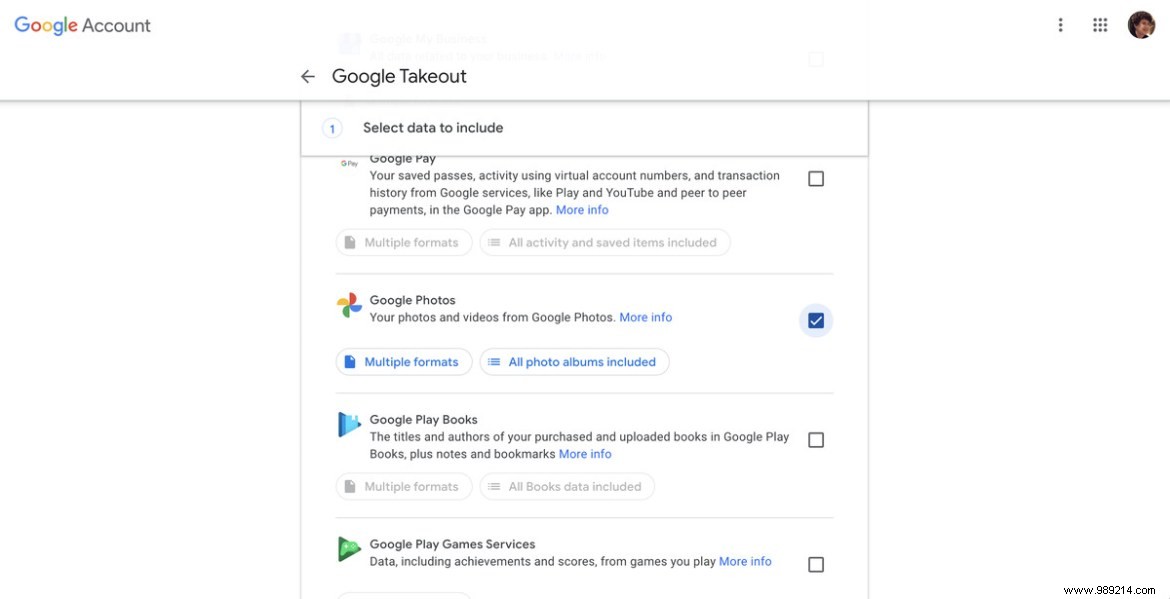Click the file icon in Google Pay Multiple formats chip
Screen dimensions: 1170x599
(x=350, y=241)
